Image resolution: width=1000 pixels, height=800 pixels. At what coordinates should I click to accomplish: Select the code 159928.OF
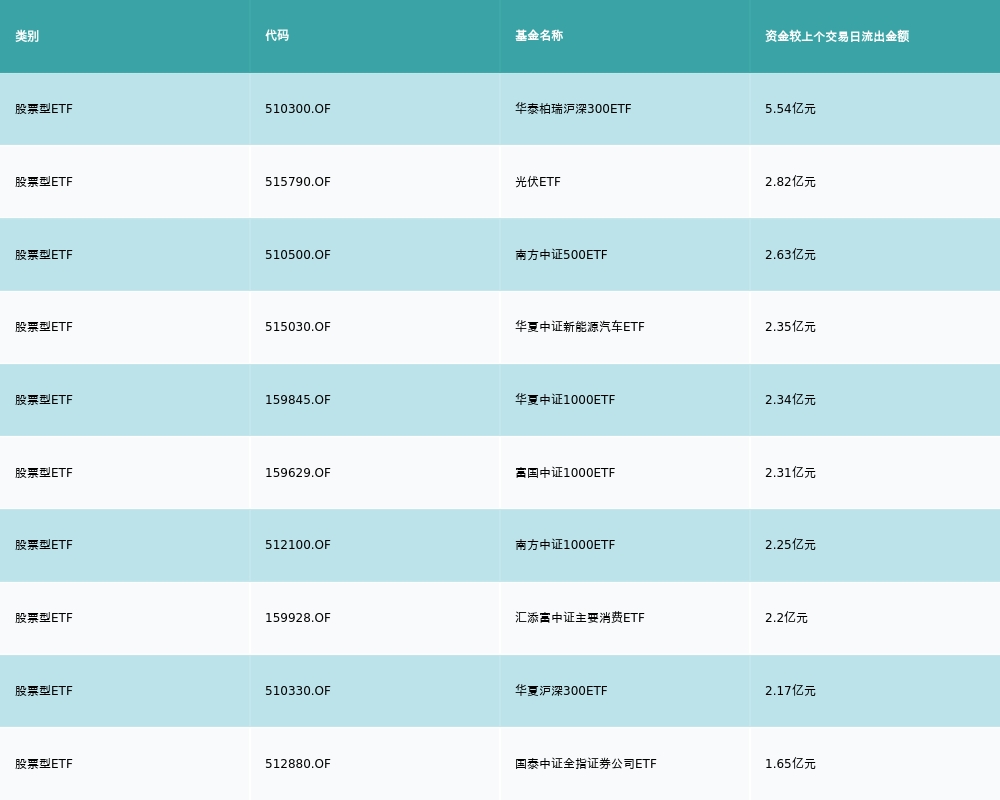pyautogui.click(x=298, y=618)
